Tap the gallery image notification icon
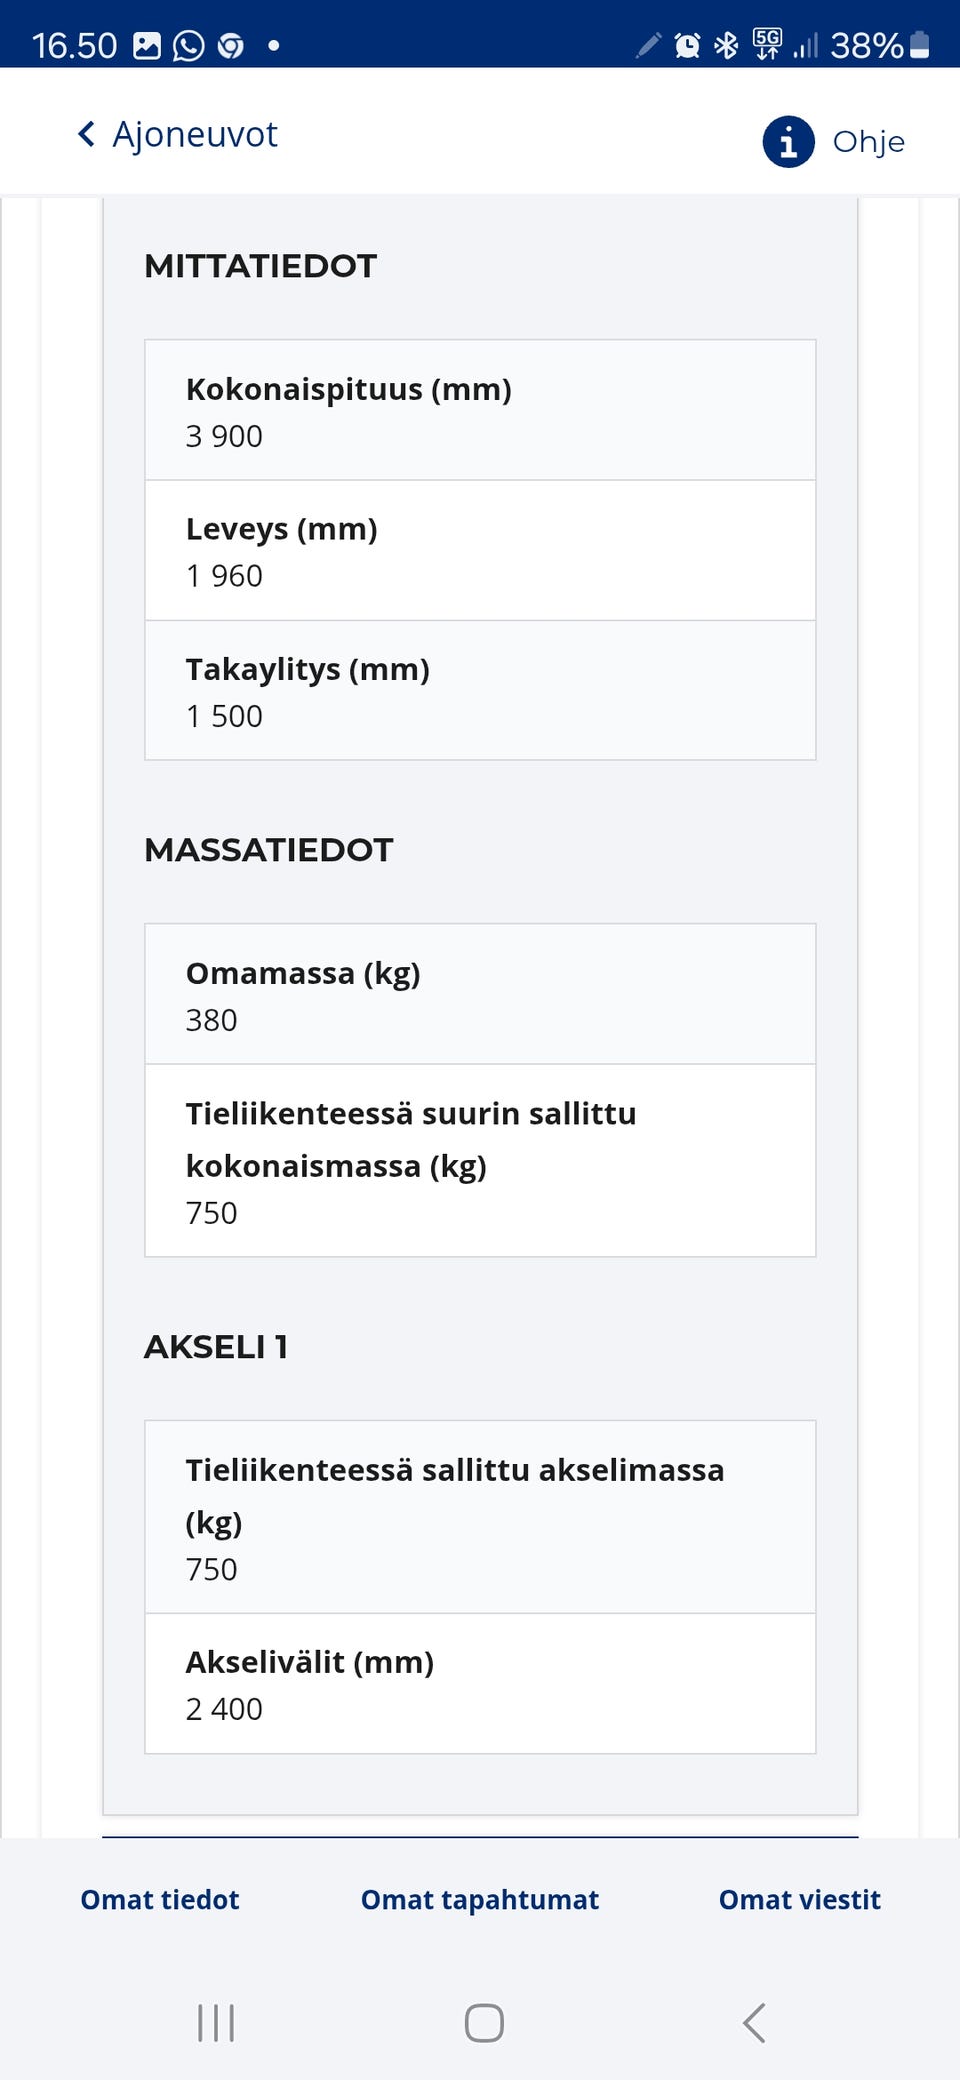 (x=147, y=46)
